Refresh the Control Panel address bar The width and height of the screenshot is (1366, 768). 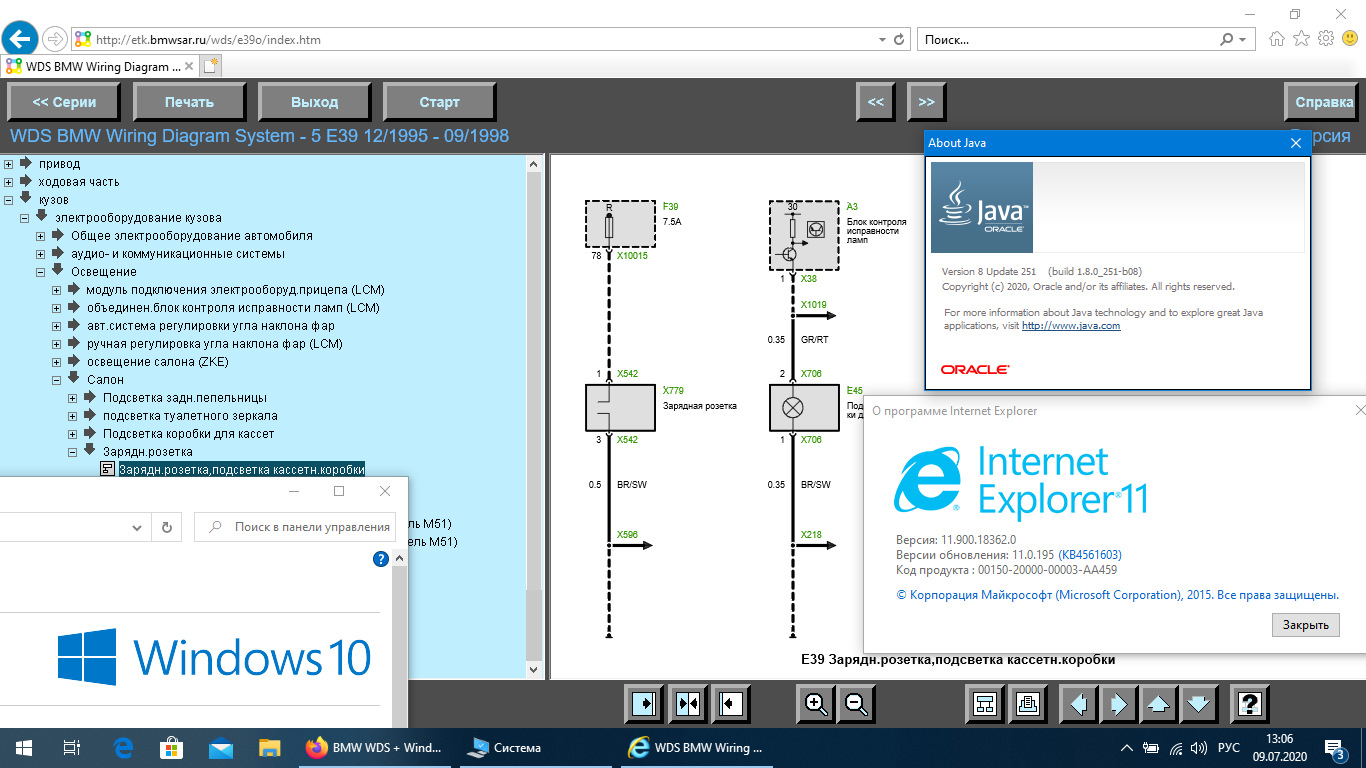tap(166, 527)
